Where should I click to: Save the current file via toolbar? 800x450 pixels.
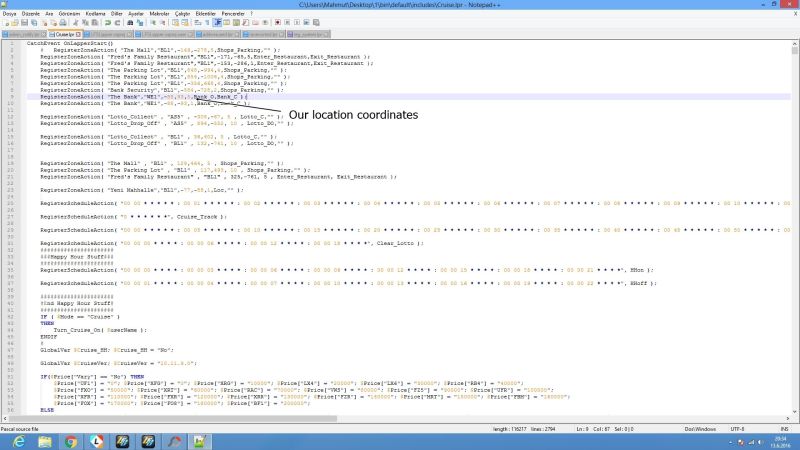tap(24, 22)
